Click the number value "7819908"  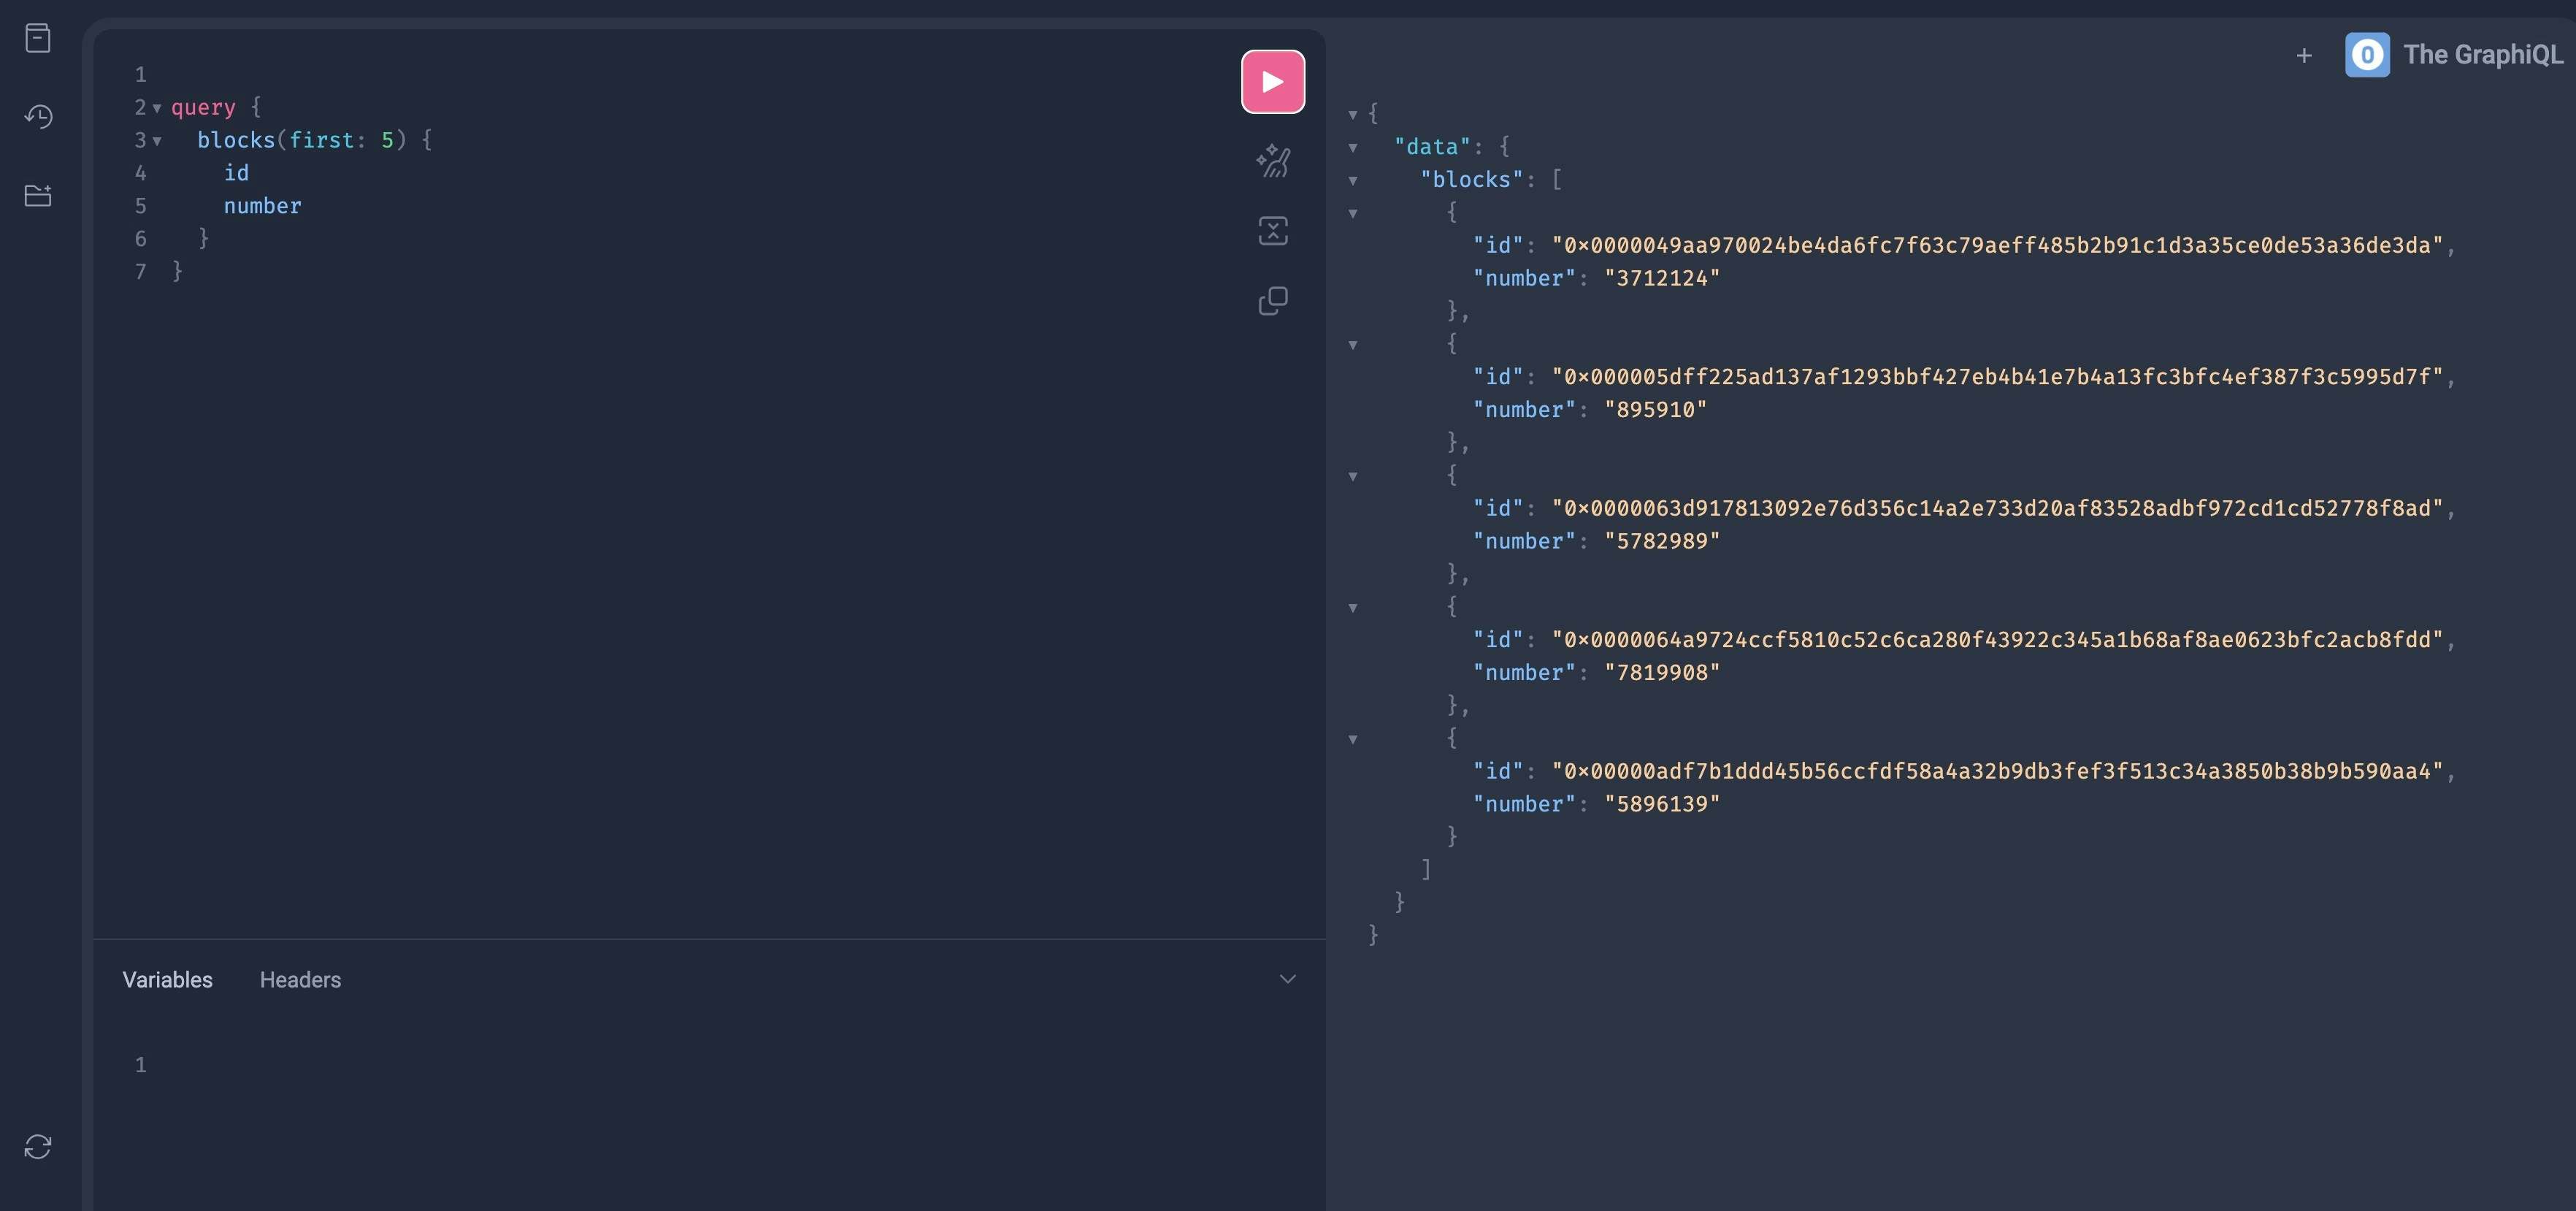click(x=1662, y=672)
